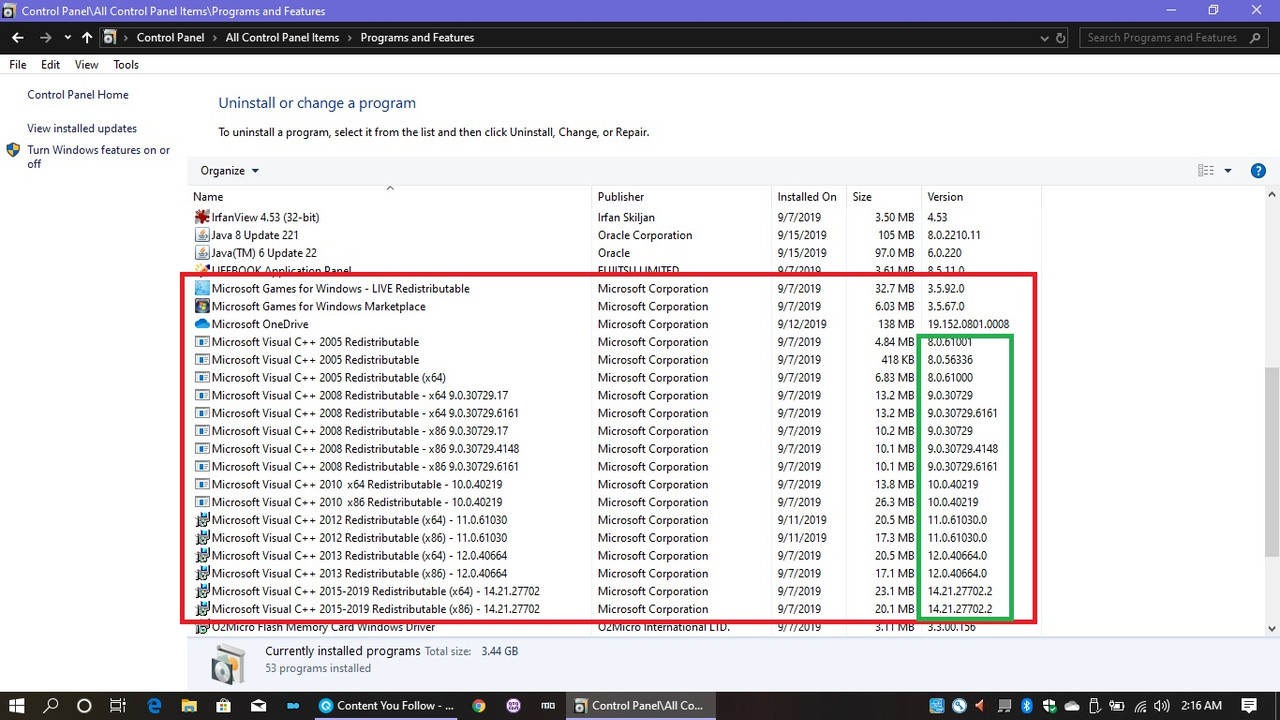Viewport: 1280px width, 720px height.
Task: Click the Bluetooth tray icon
Action: pos(1026,705)
